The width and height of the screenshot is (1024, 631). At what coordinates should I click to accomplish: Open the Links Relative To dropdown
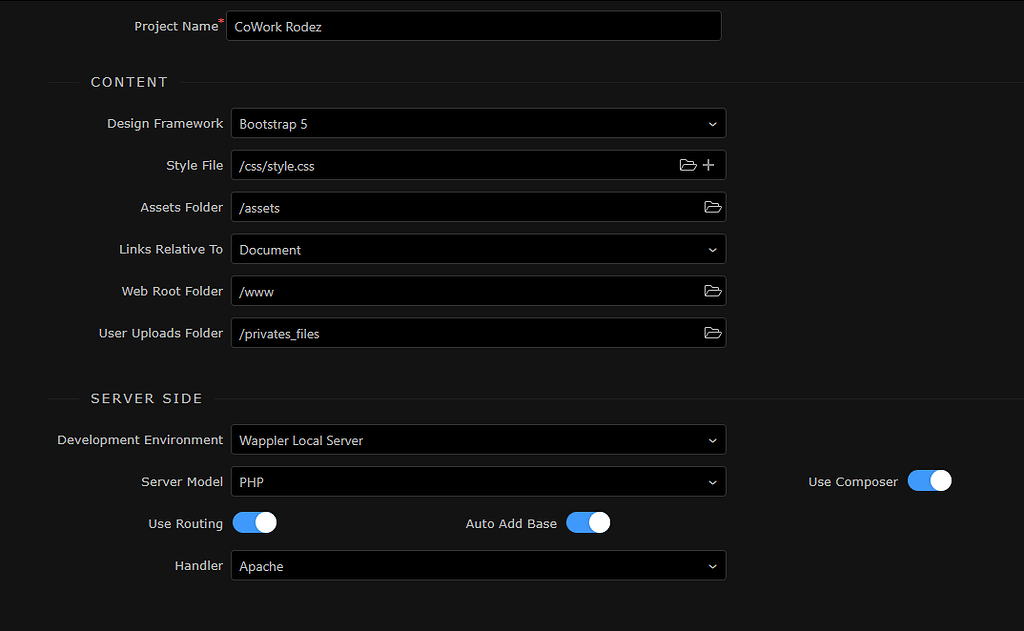pyautogui.click(x=478, y=249)
